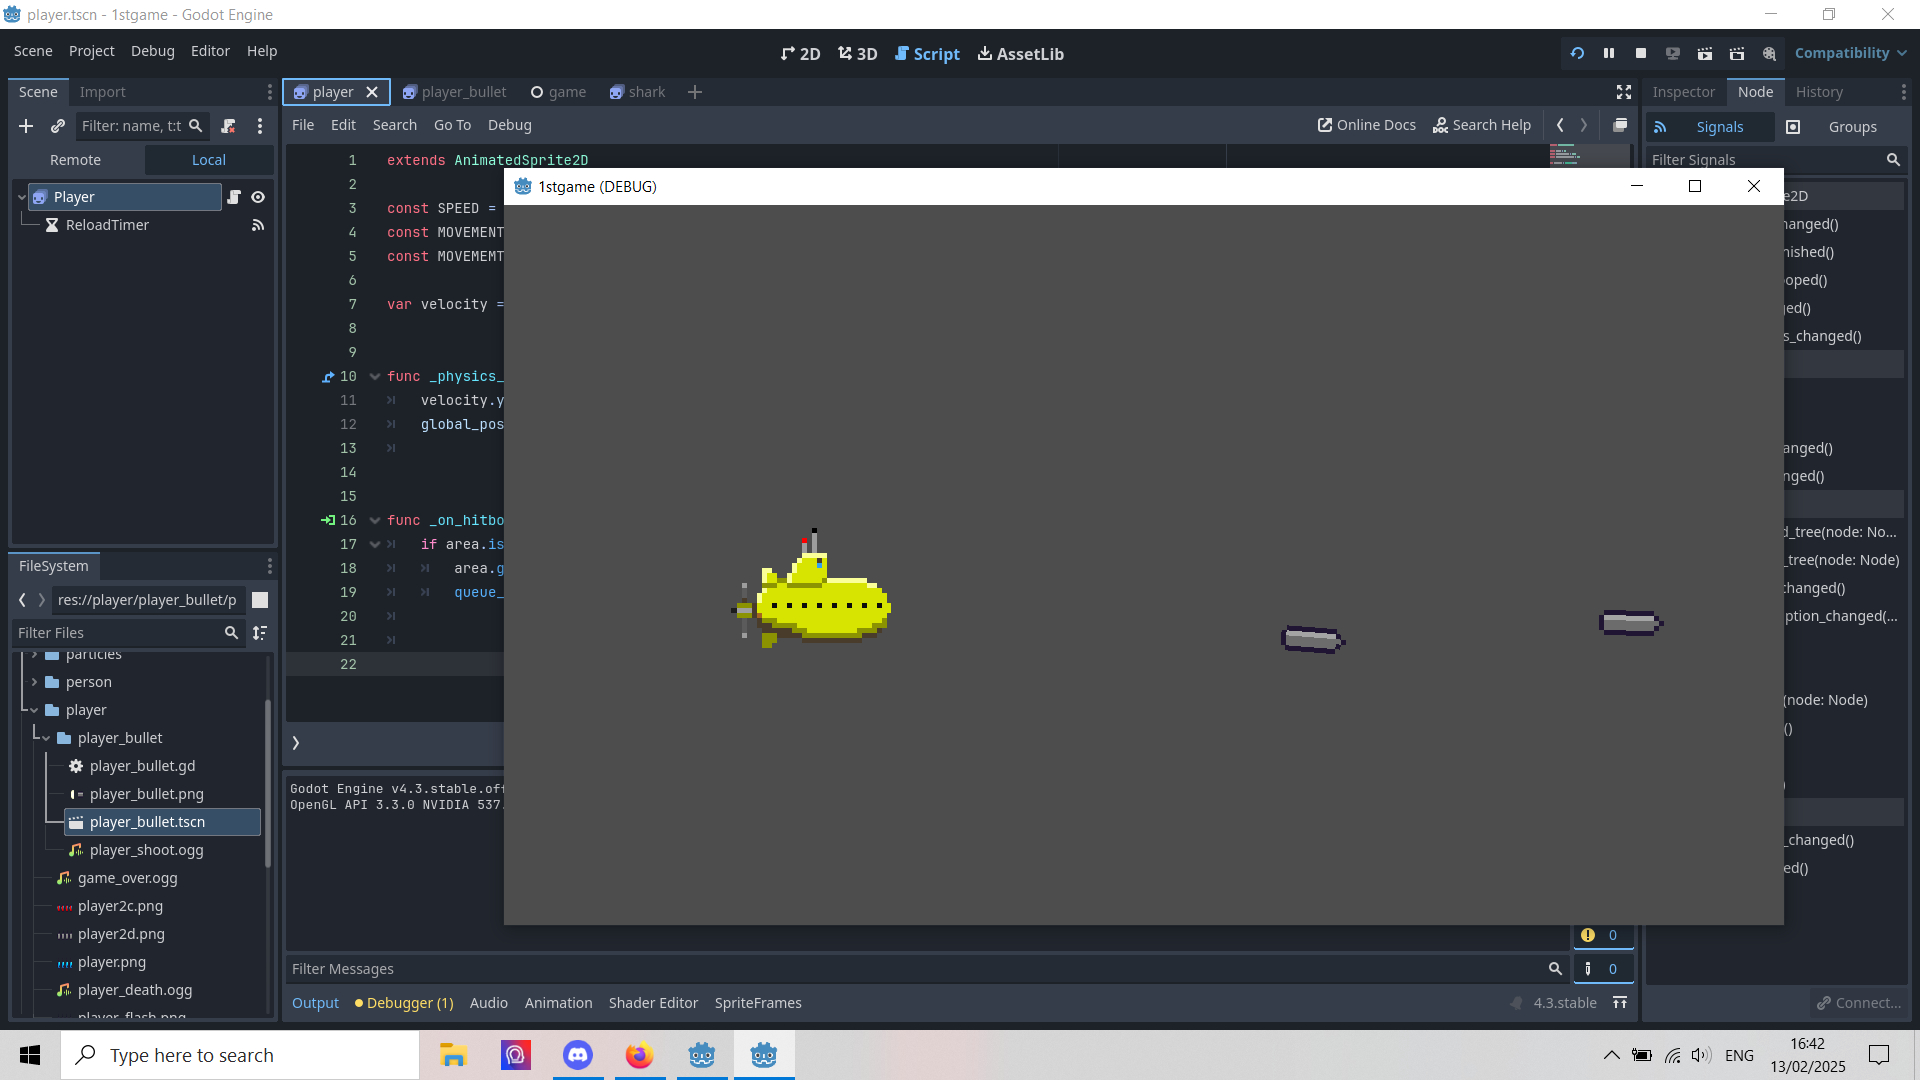Collapse the Player node in scene tree
Screen dimensions: 1920x1080
pos(21,197)
